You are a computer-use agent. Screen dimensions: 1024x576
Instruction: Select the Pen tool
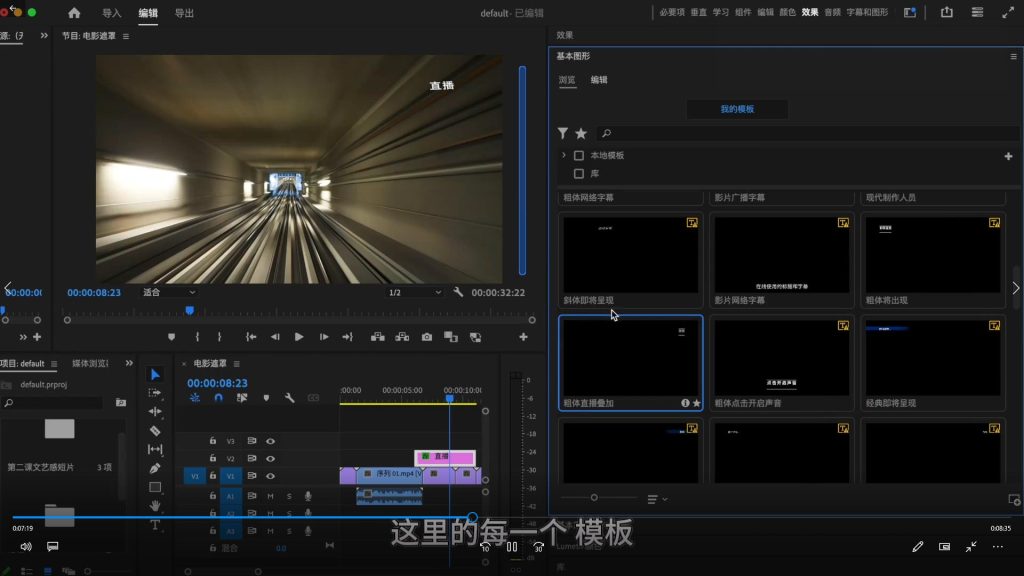tap(155, 468)
